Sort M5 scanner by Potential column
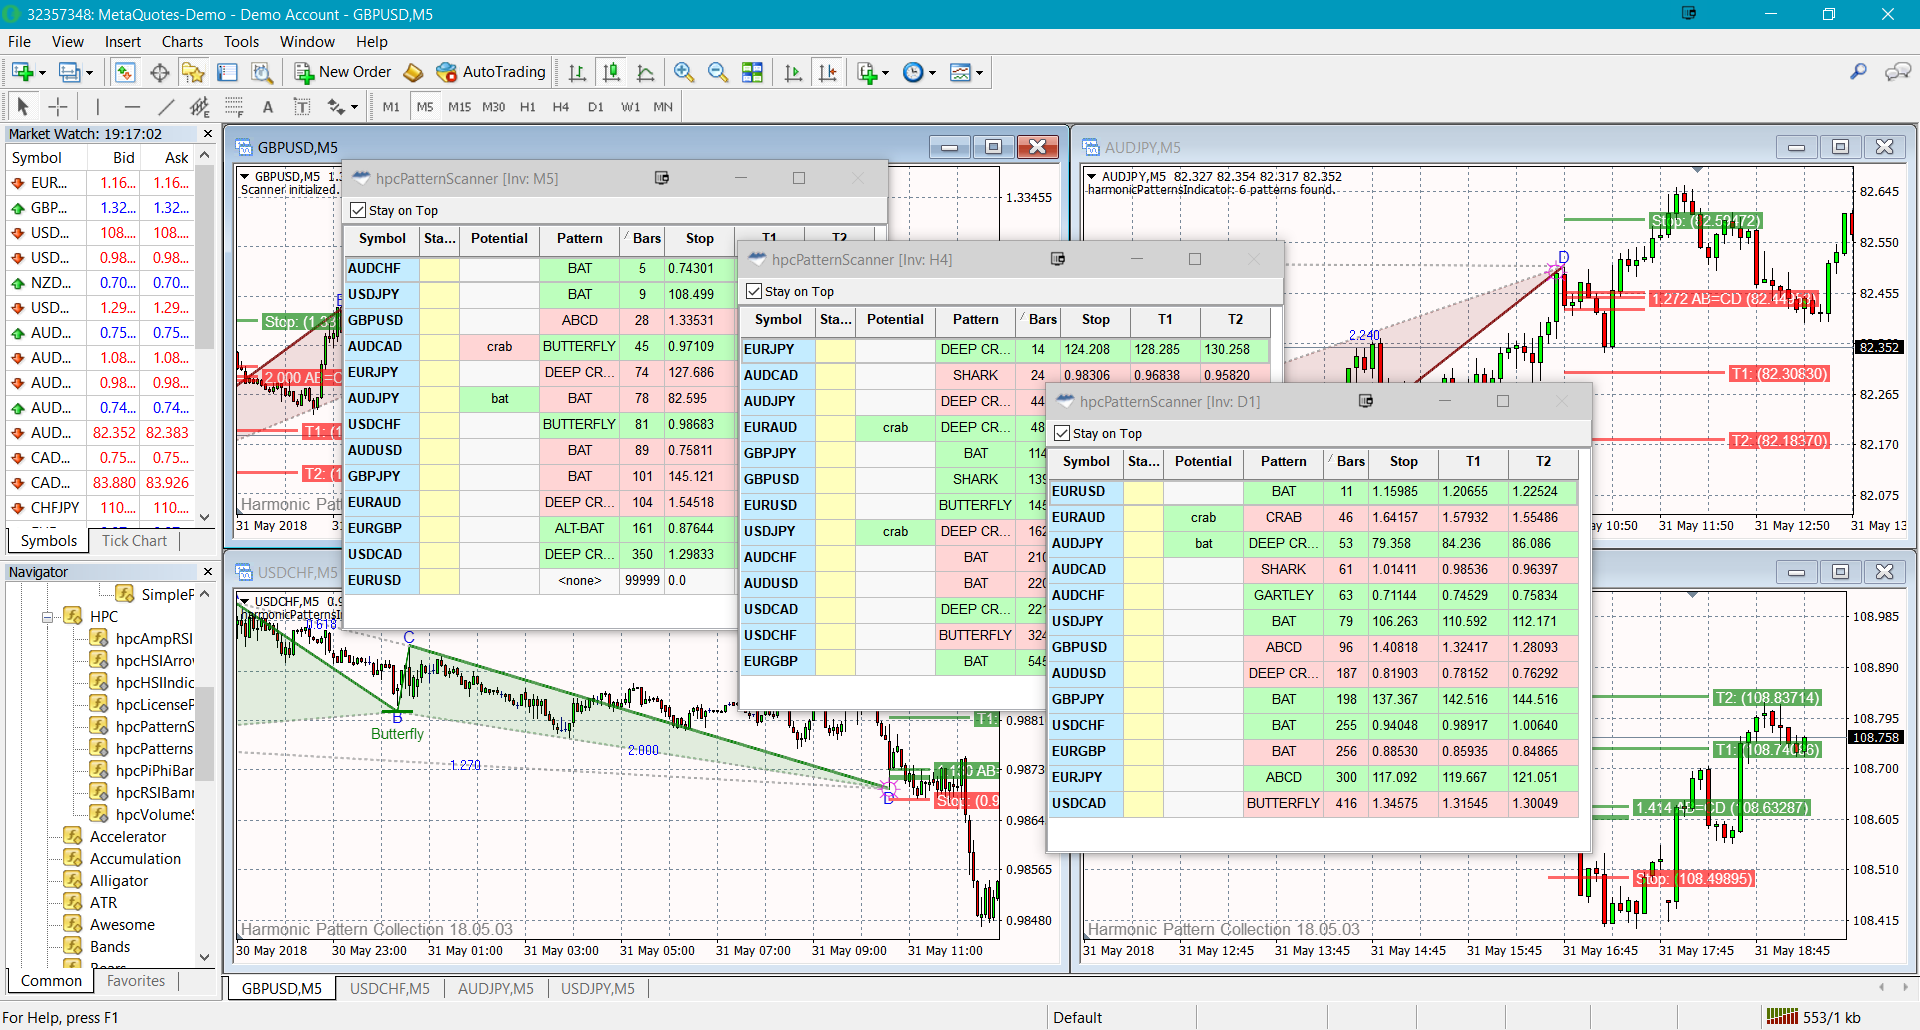 click(x=499, y=238)
